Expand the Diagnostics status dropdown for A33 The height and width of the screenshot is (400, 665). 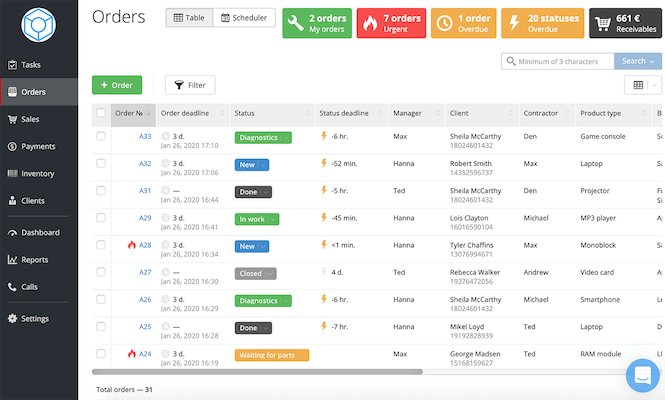[x=286, y=138]
